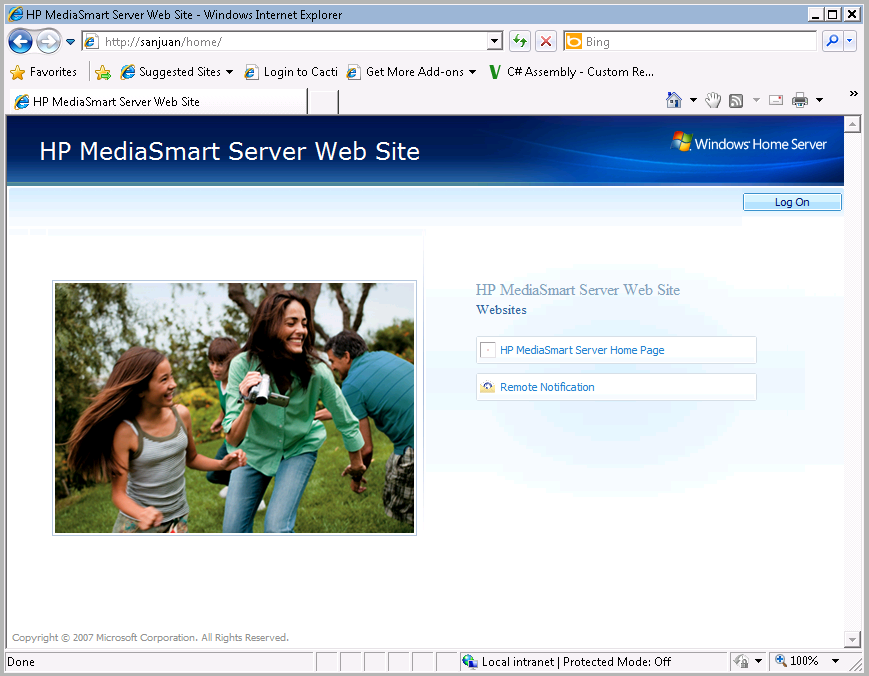Click the Local intranet Protected Mode status text
This screenshot has width=869, height=676.
[x=576, y=662]
